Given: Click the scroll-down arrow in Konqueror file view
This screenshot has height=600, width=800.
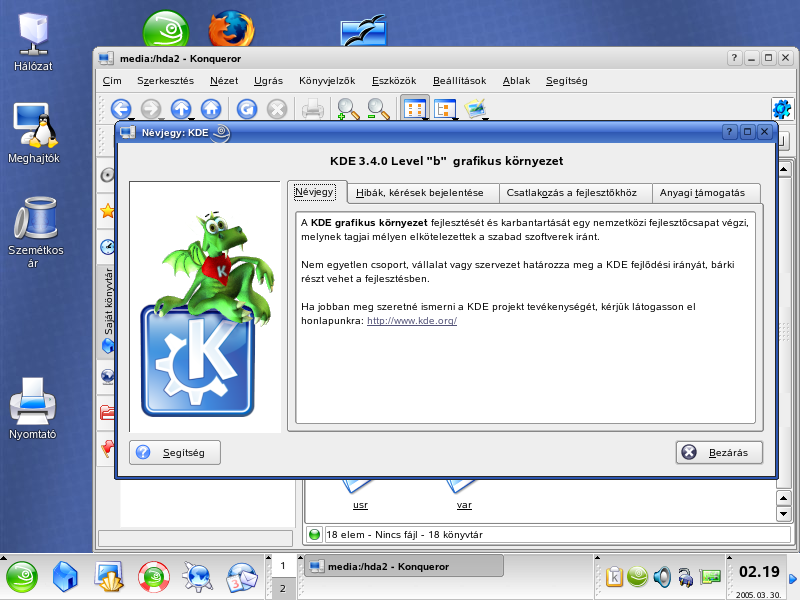Looking at the screenshot, I should point(784,513).
